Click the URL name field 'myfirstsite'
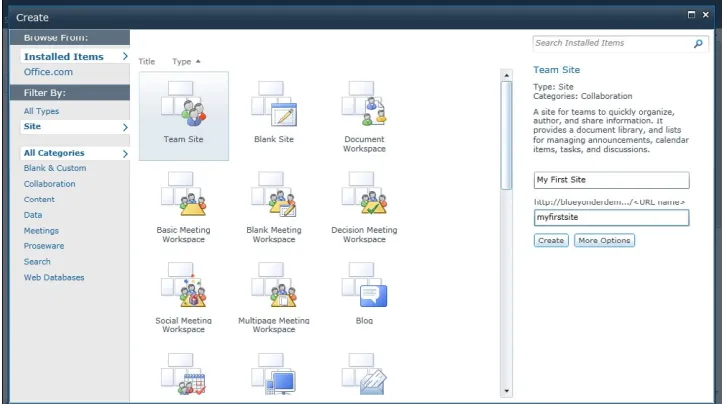 611,217
